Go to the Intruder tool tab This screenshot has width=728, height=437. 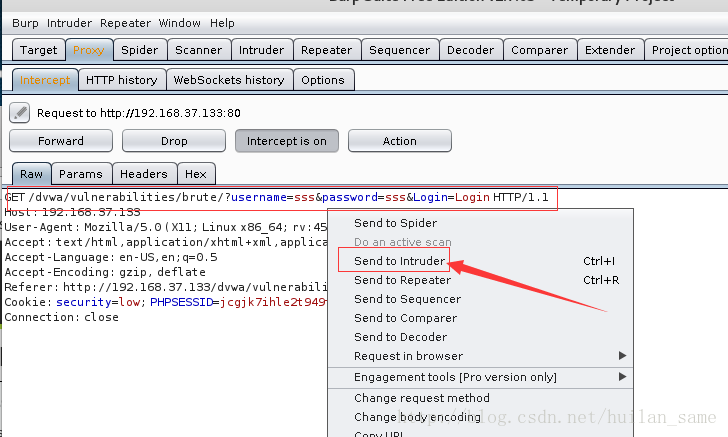coord(261,50)
